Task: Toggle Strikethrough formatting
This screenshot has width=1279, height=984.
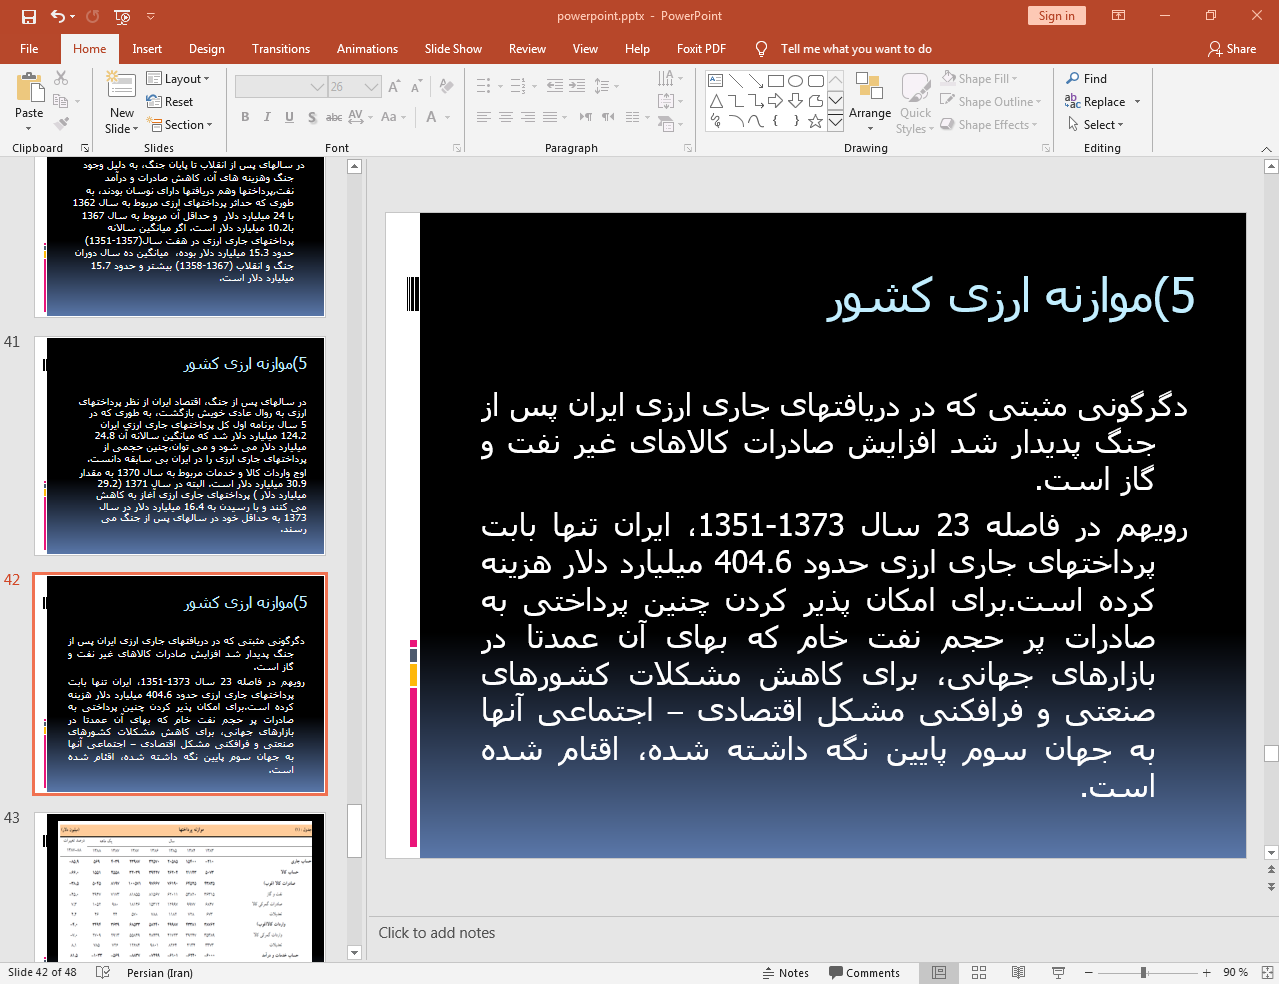Action: pos(334,117)
